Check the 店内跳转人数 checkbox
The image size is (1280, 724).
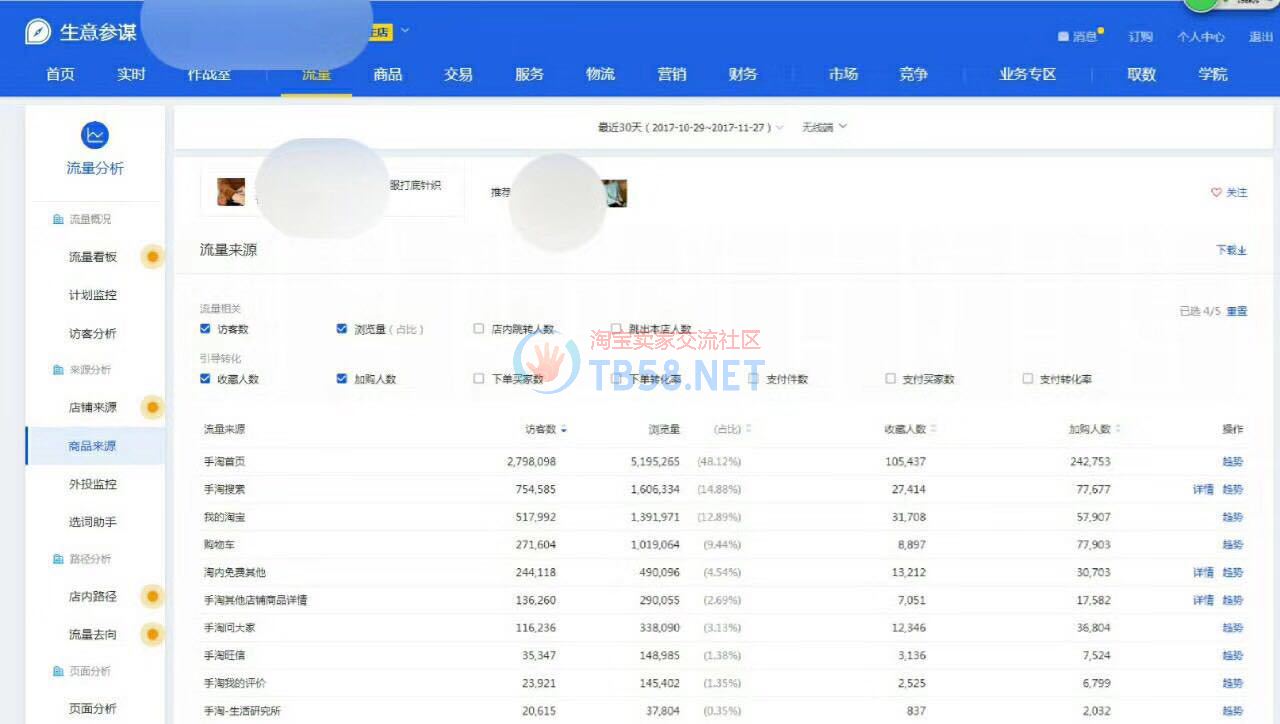(x=479, y=328)
